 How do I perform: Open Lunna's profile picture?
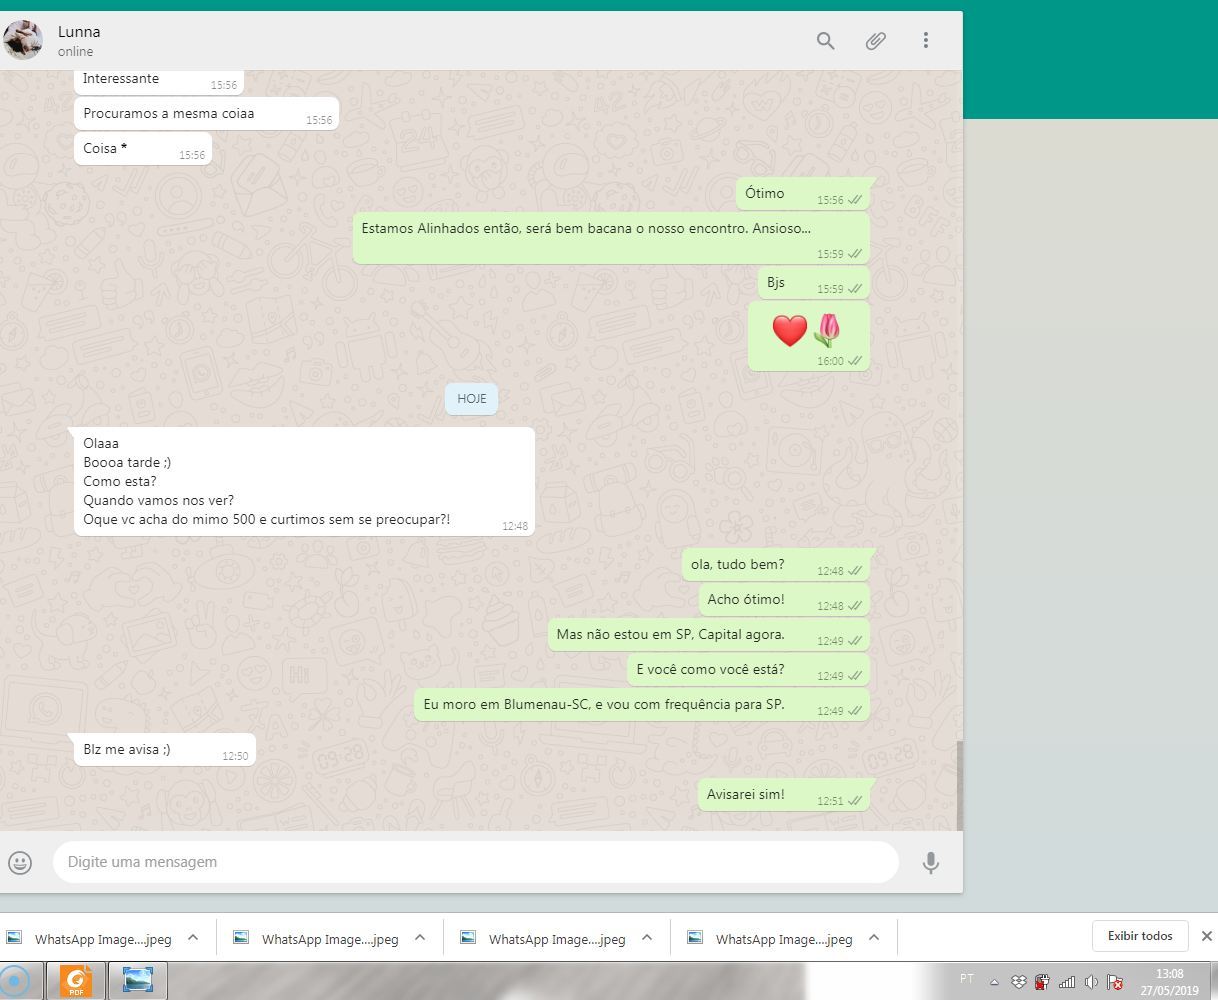(x=23, y=40)
